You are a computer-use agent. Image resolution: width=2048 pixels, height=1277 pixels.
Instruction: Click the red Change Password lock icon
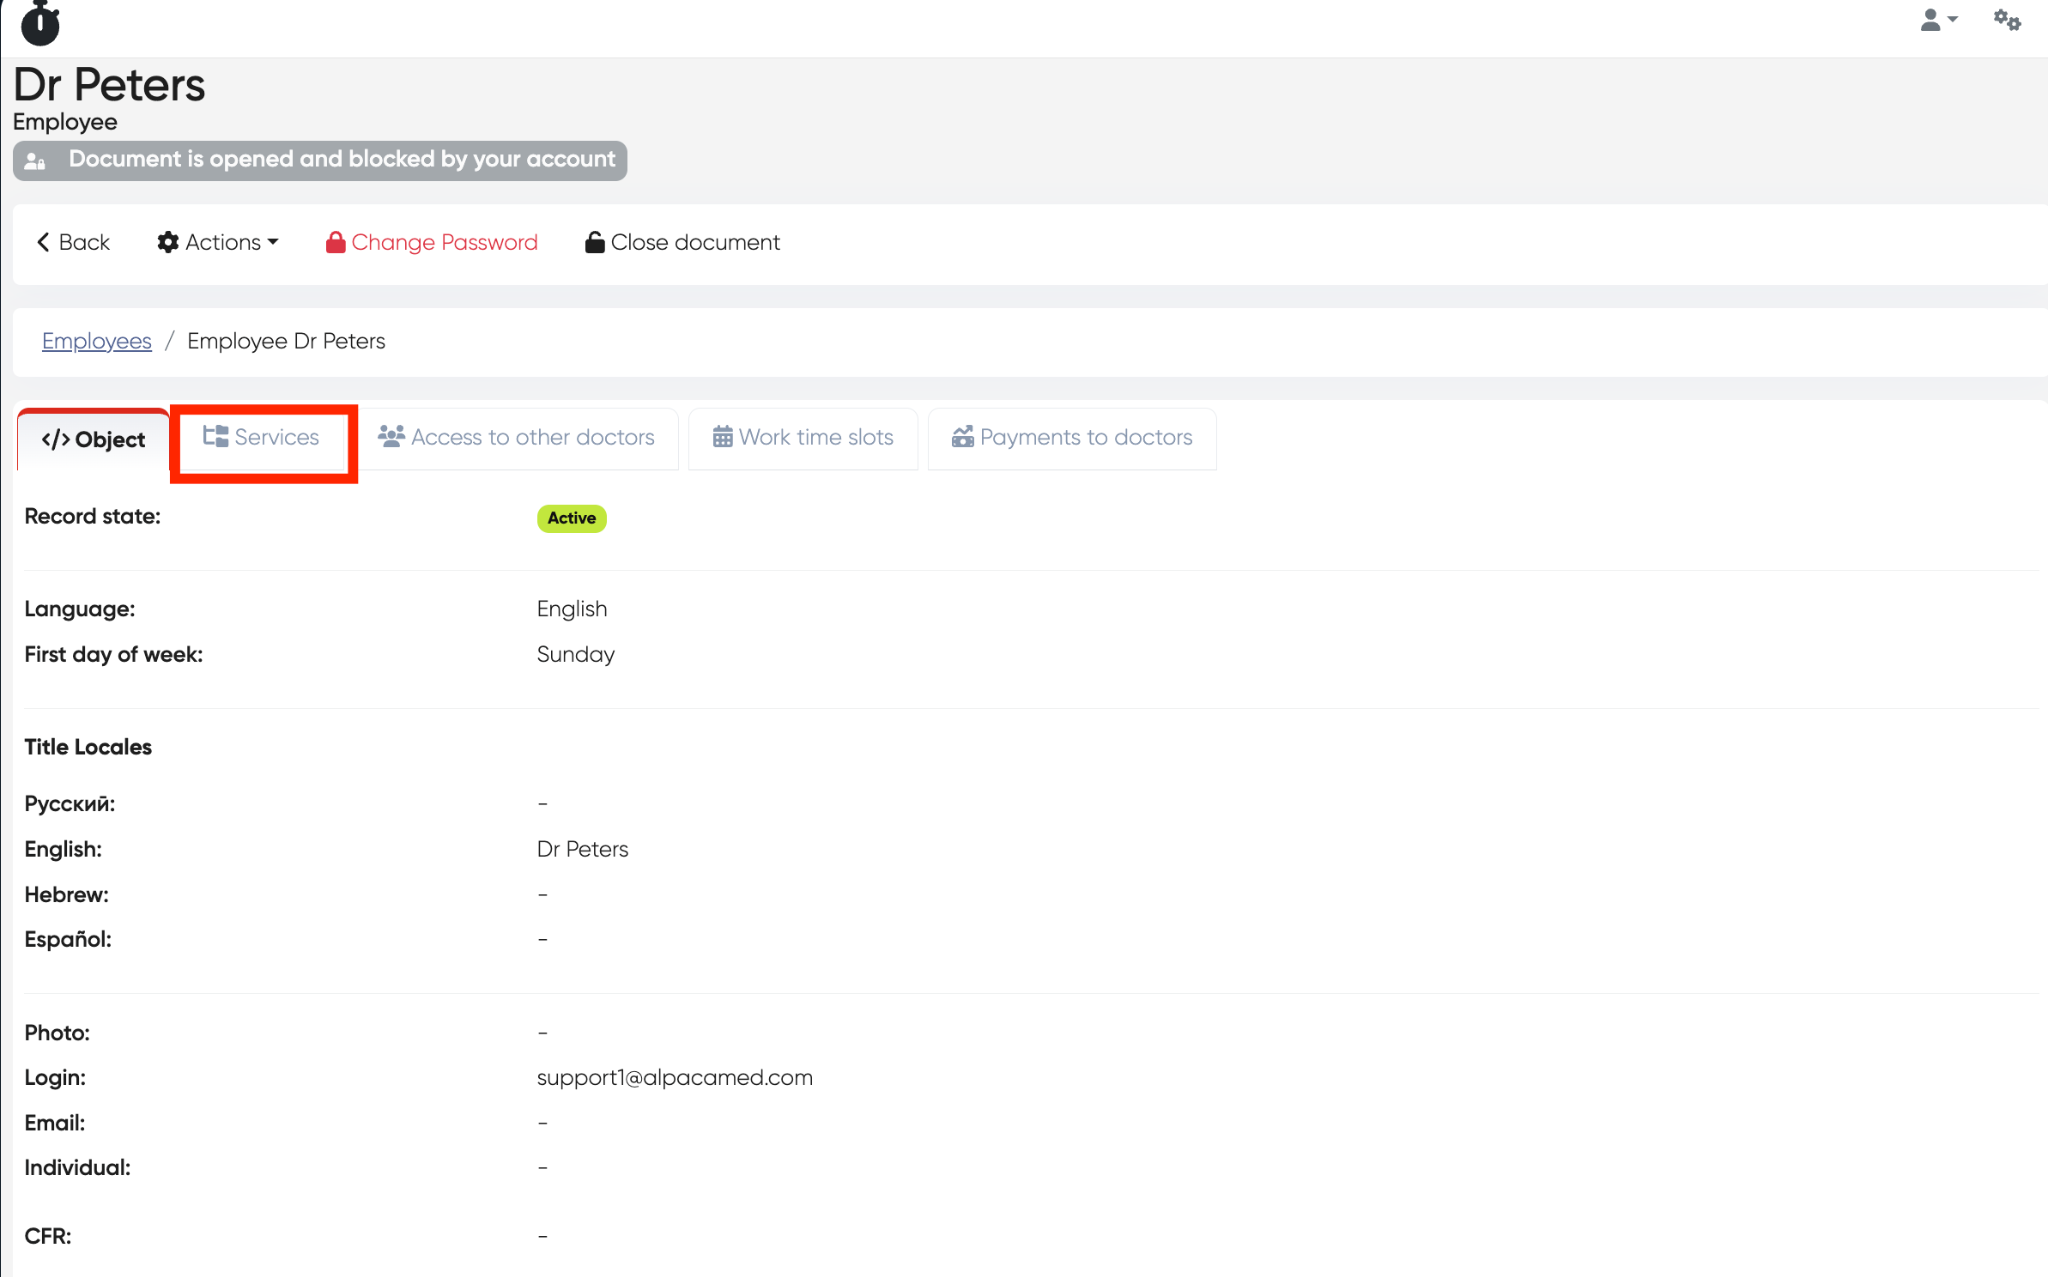click(336, 242)
